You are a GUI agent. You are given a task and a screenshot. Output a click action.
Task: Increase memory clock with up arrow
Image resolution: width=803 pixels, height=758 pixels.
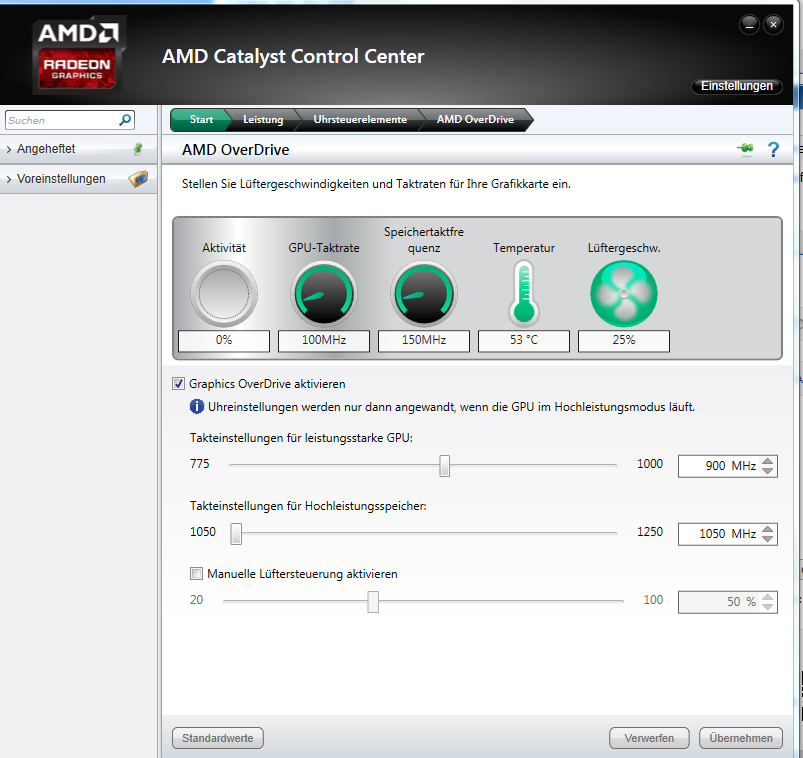[x=767, y=529]
